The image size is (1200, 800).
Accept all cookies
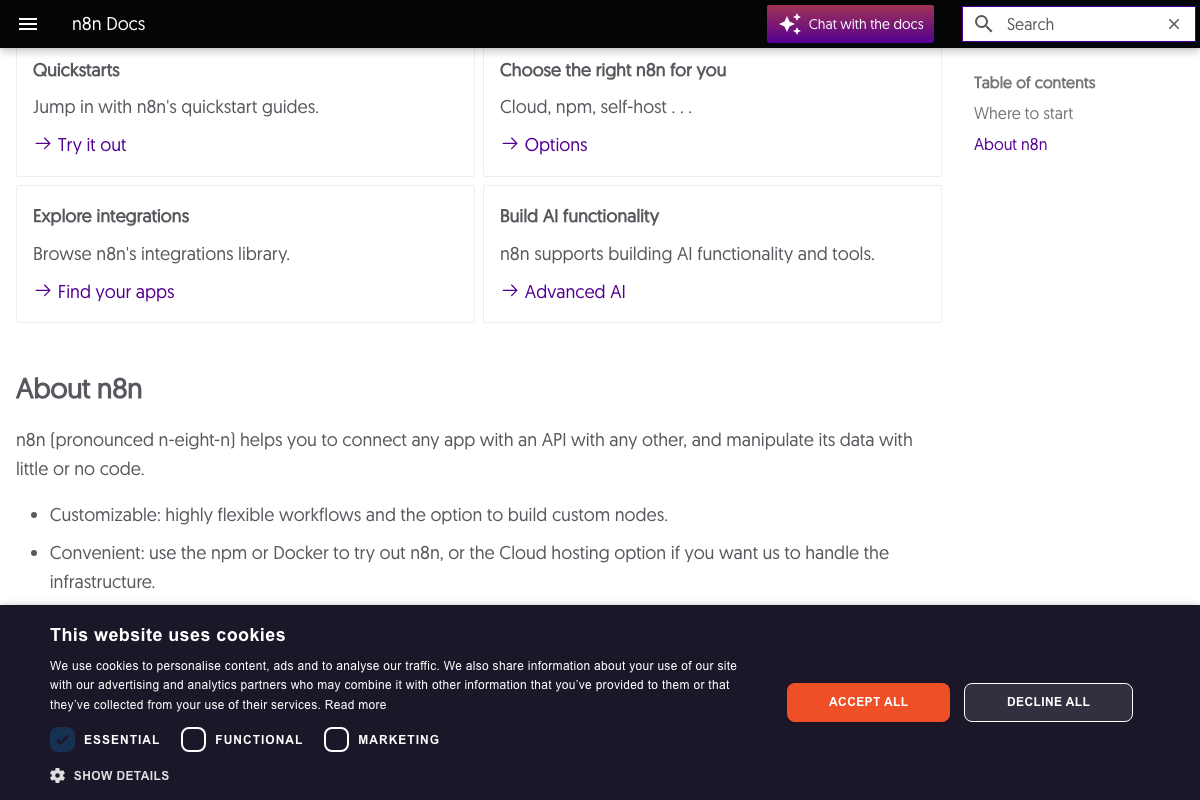pyautogui.click(x=868, y=702)
